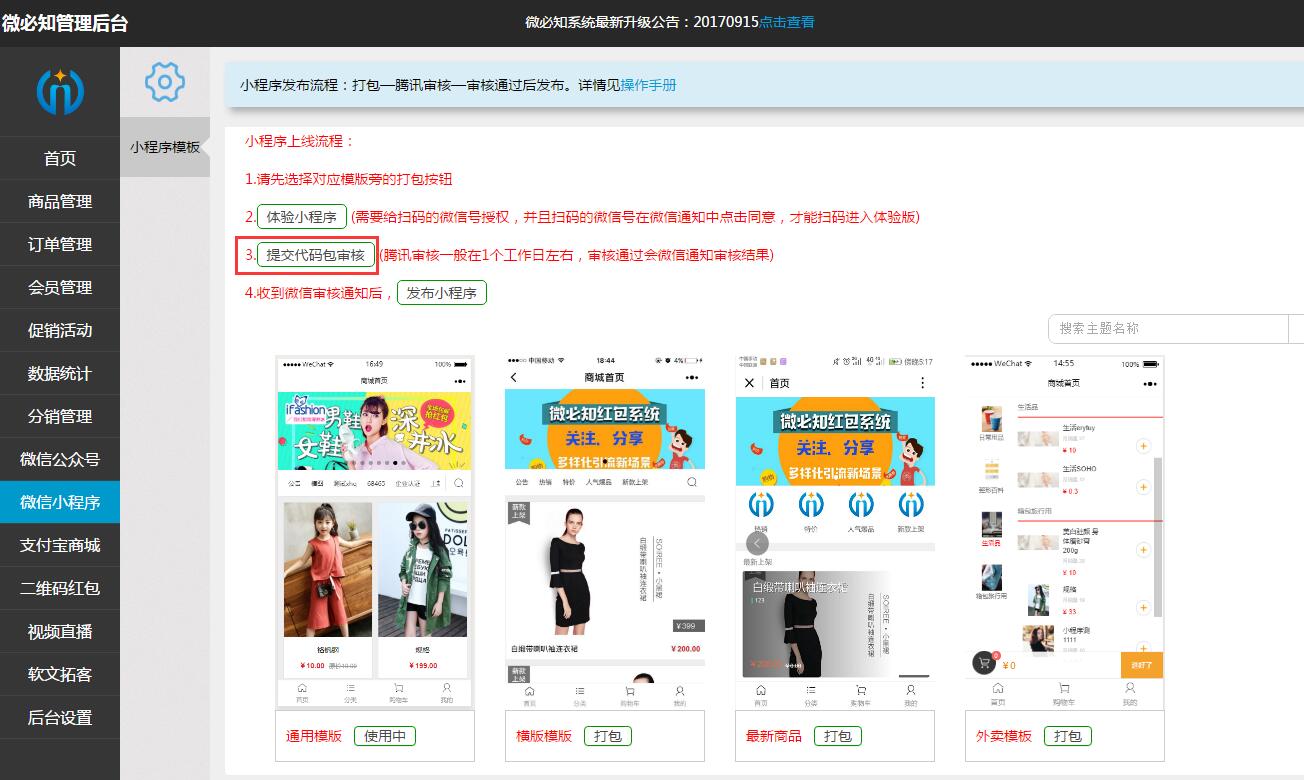Image resolution: width=1304 pixels, height=780 pixels.
Task: Open 首页 in the sidebar
Action: (60, 157)
